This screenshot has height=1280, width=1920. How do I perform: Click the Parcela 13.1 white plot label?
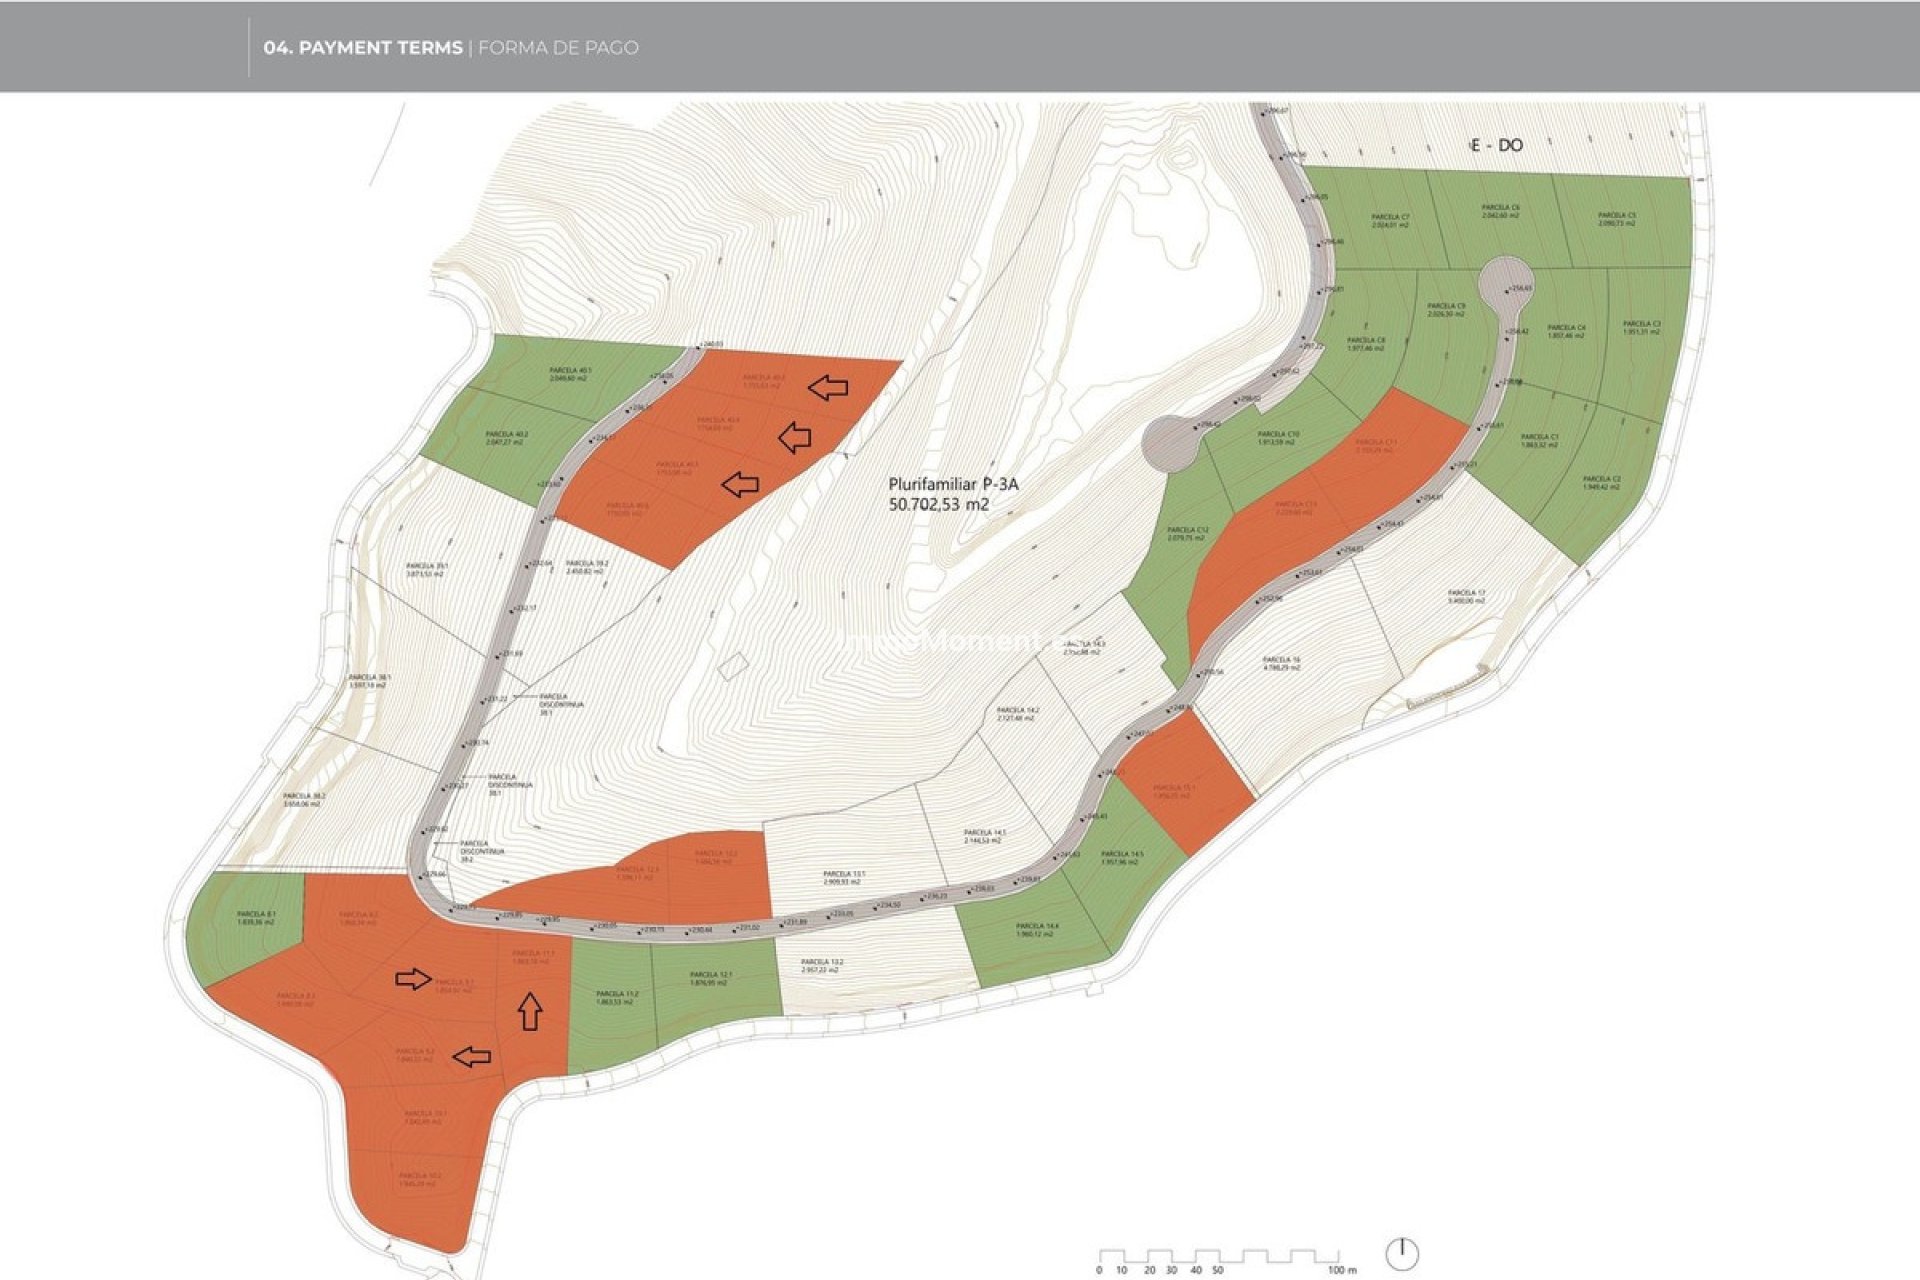tap(844, 877)
